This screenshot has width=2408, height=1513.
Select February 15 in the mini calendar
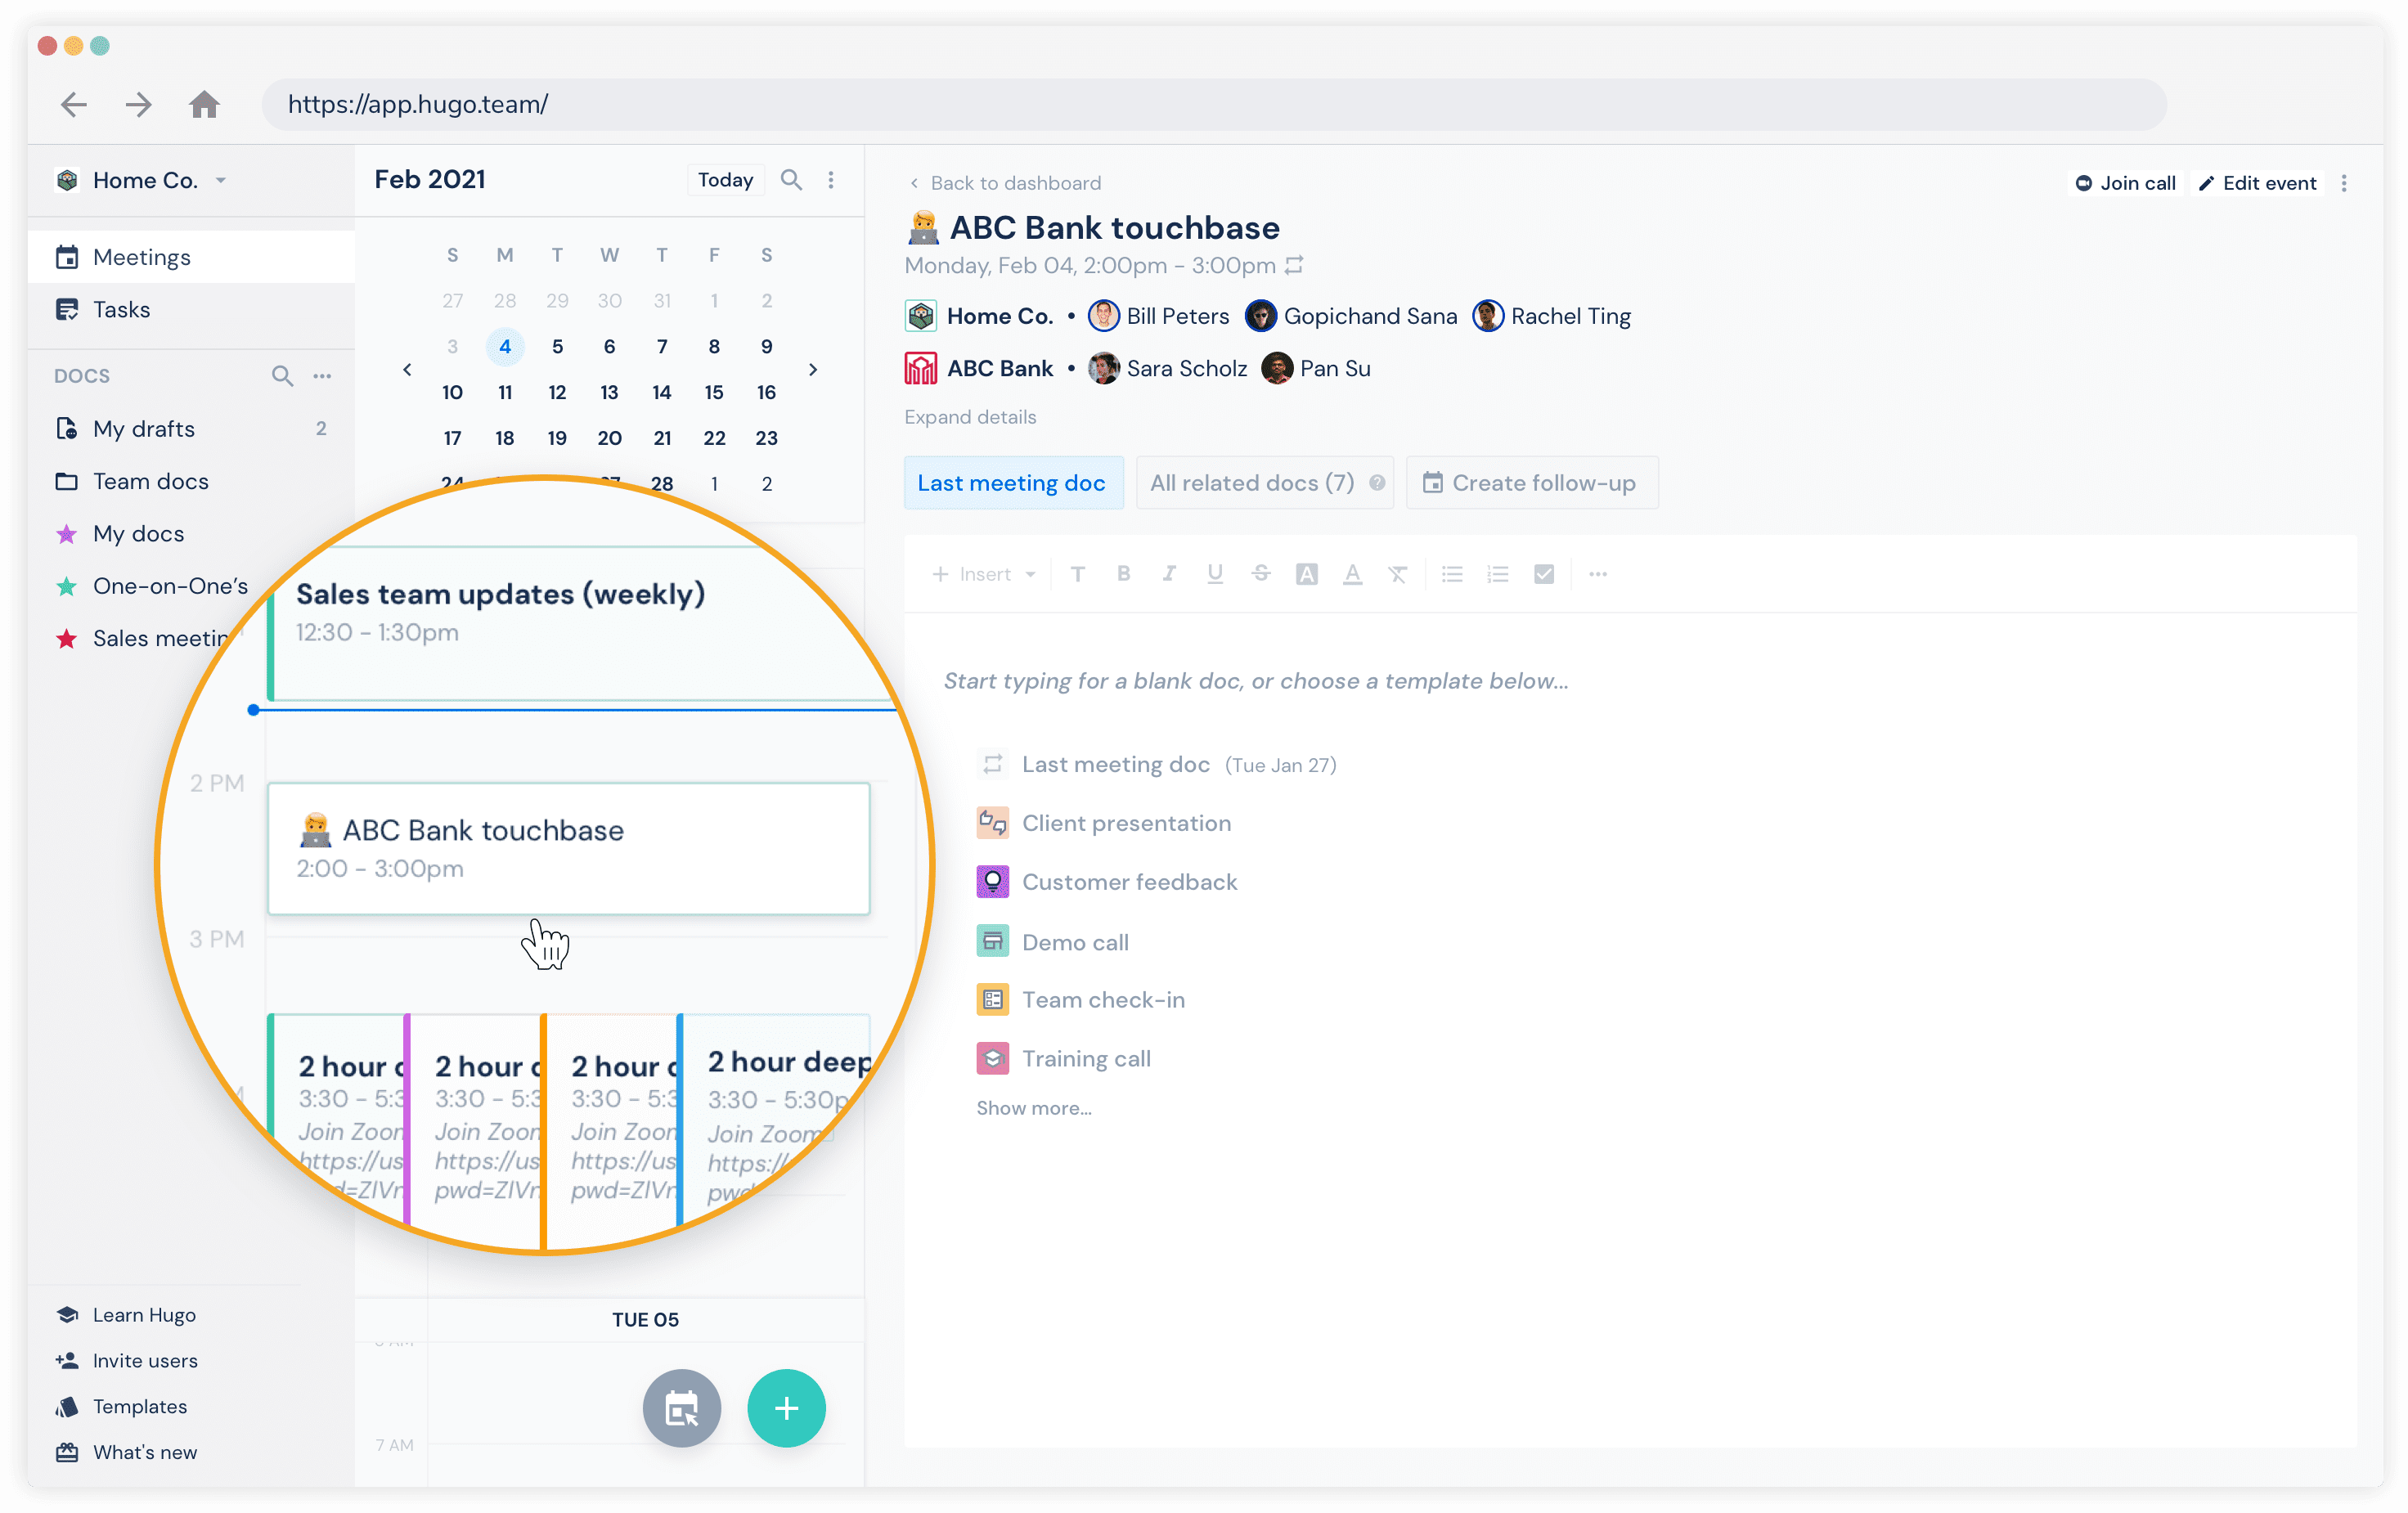714,393
